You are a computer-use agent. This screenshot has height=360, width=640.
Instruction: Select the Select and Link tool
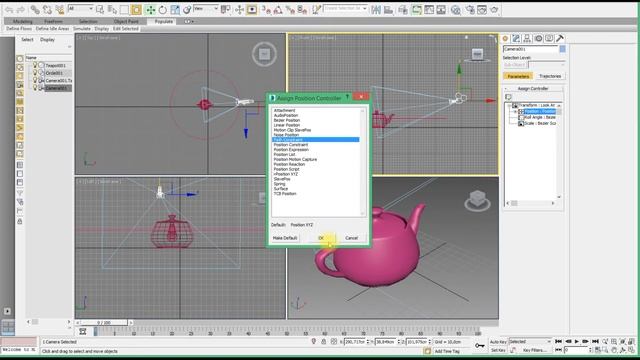coord(35,9)
